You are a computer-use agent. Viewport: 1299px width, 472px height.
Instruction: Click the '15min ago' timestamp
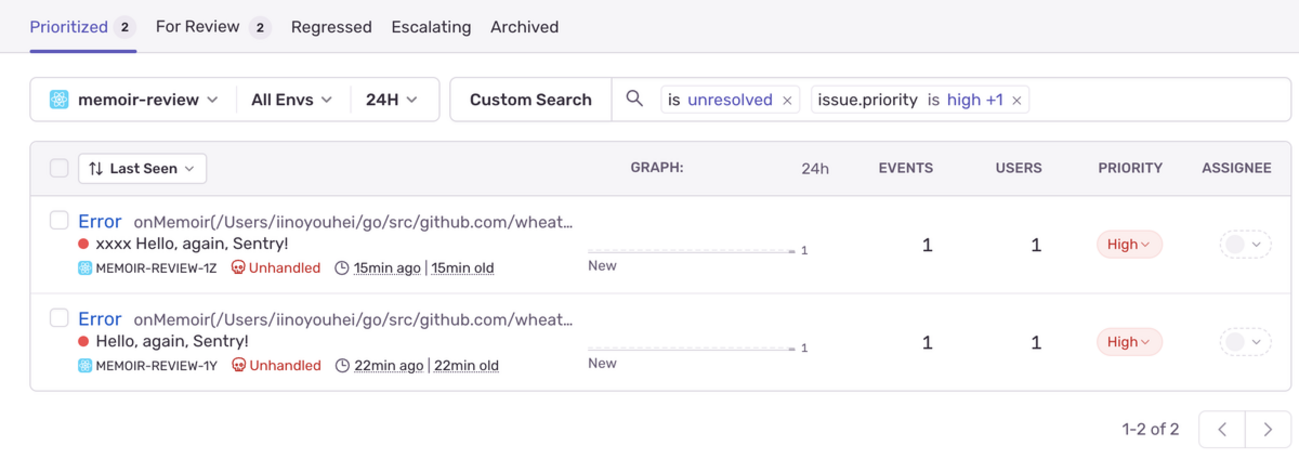coord(388,268)
